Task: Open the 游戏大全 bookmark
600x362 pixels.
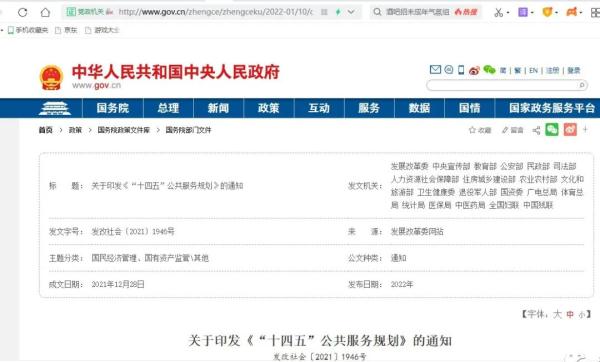Action: coord(102,30)
